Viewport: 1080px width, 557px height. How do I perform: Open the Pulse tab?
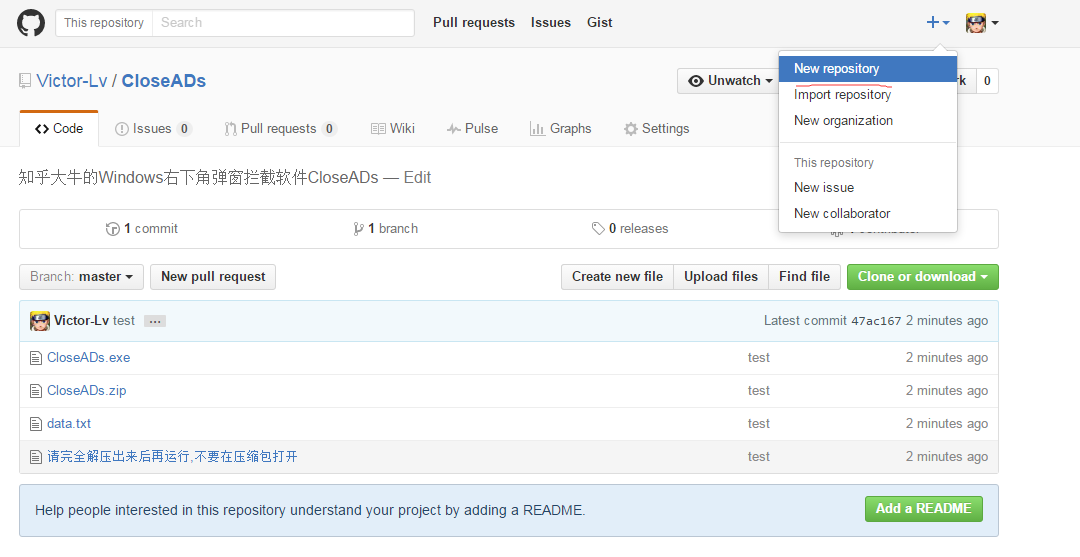point(472,129)
